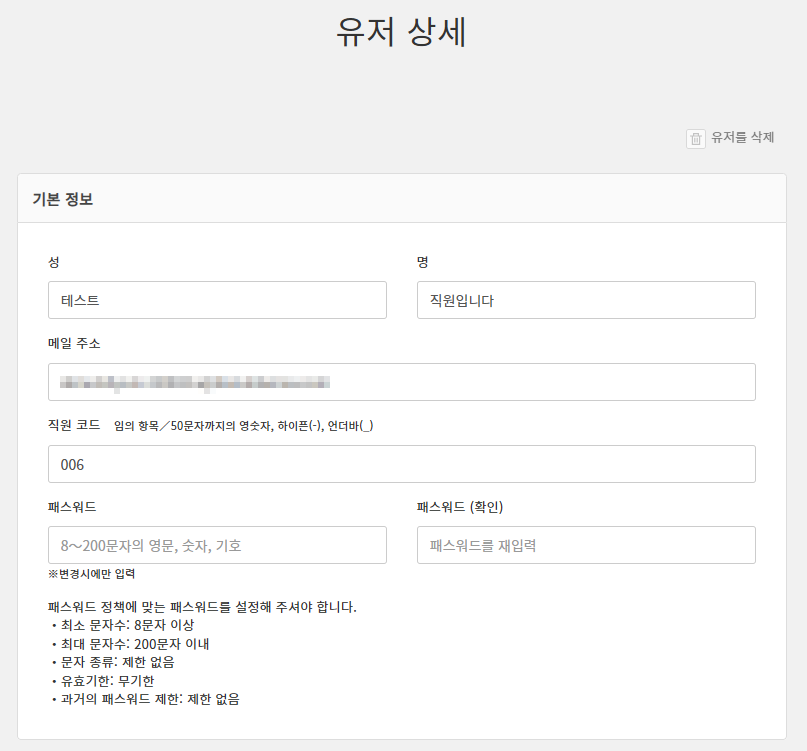807x751 pixels.
Task: Click the 메일 주소 label
Action: point(74,343)
